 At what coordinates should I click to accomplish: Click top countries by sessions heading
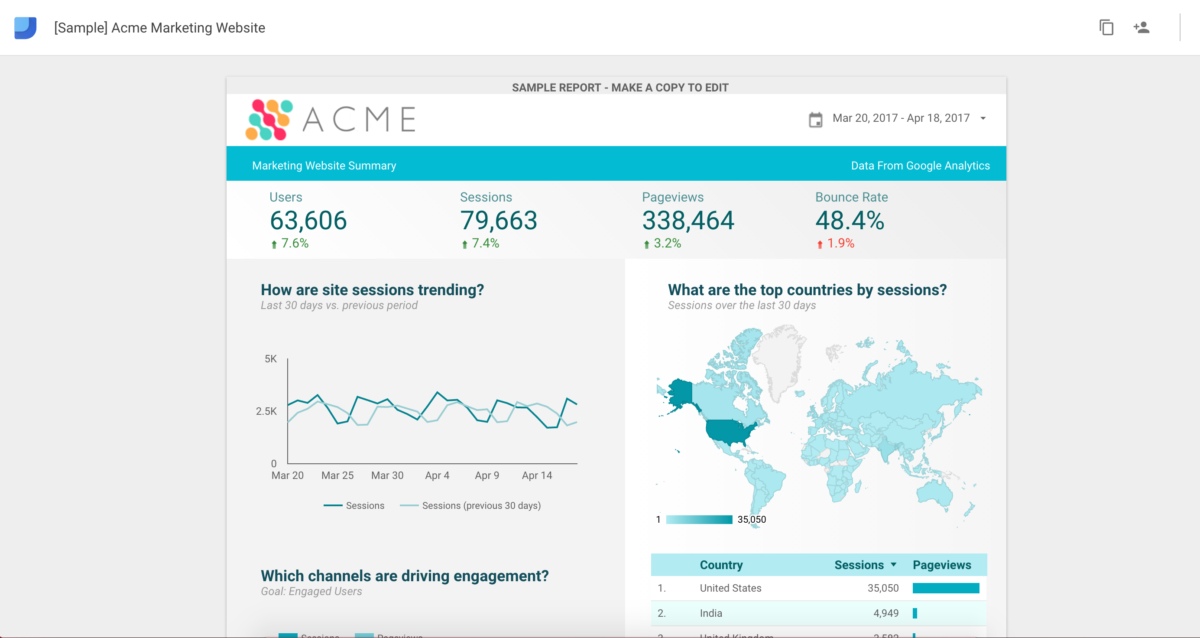coord(807,290)
